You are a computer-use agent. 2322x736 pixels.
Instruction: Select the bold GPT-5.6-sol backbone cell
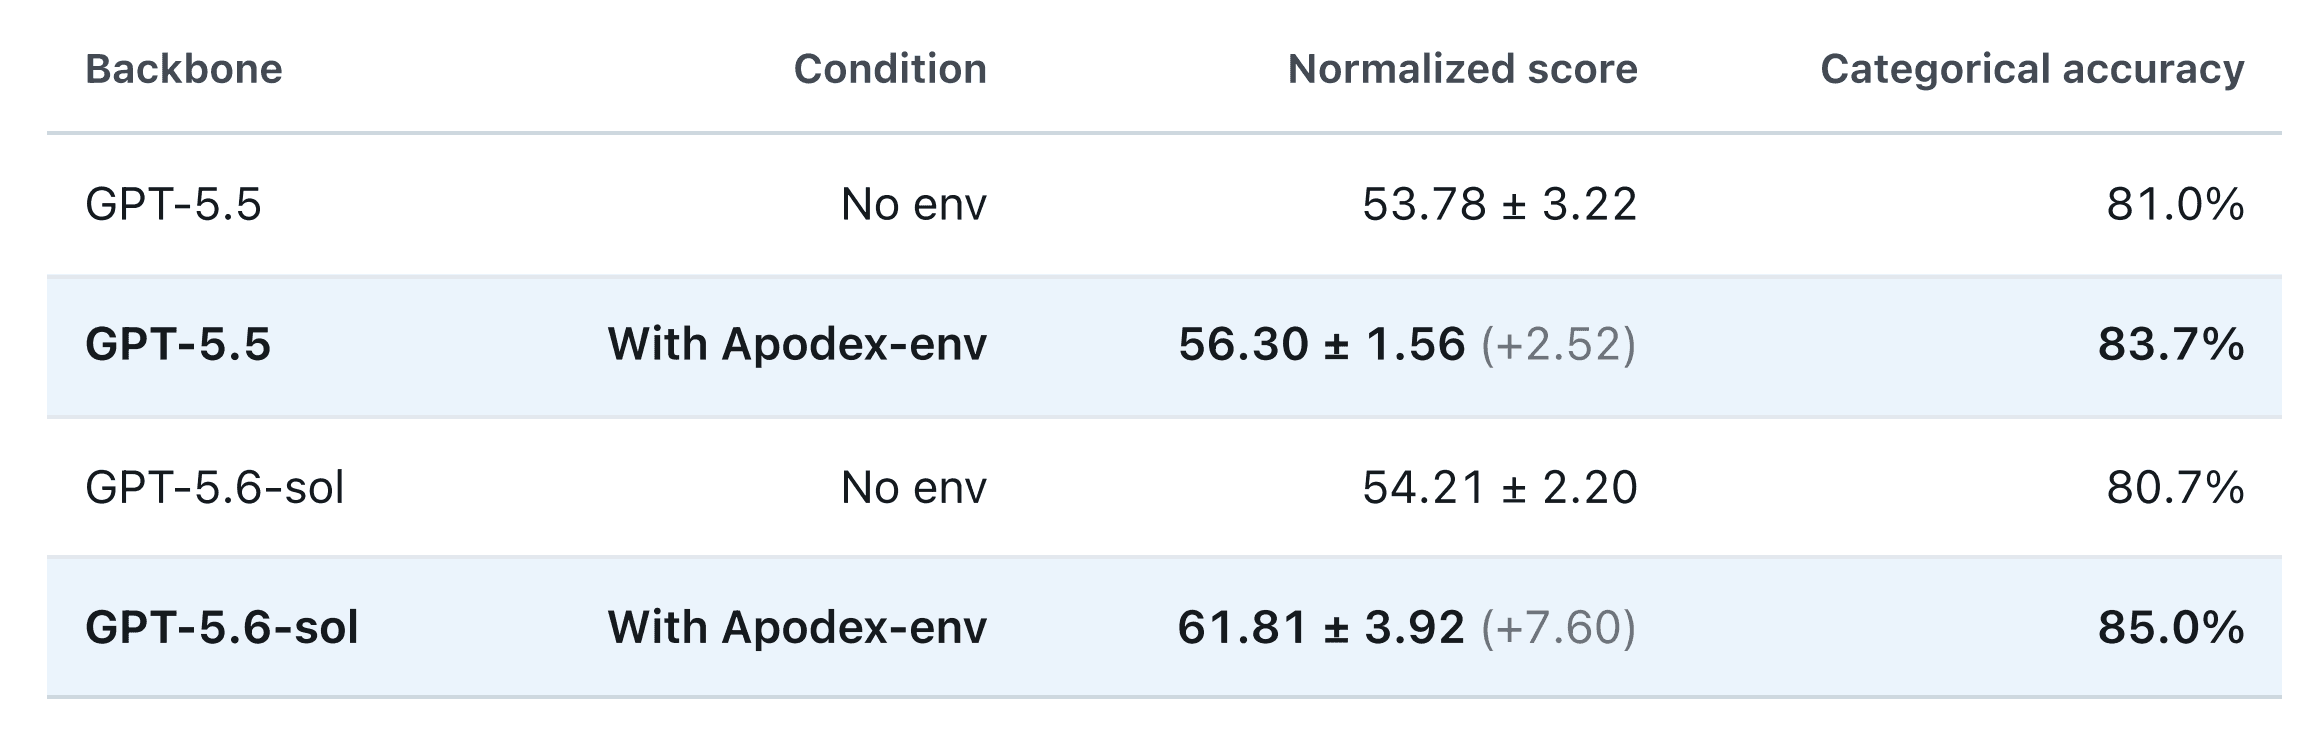pos(221,628)
